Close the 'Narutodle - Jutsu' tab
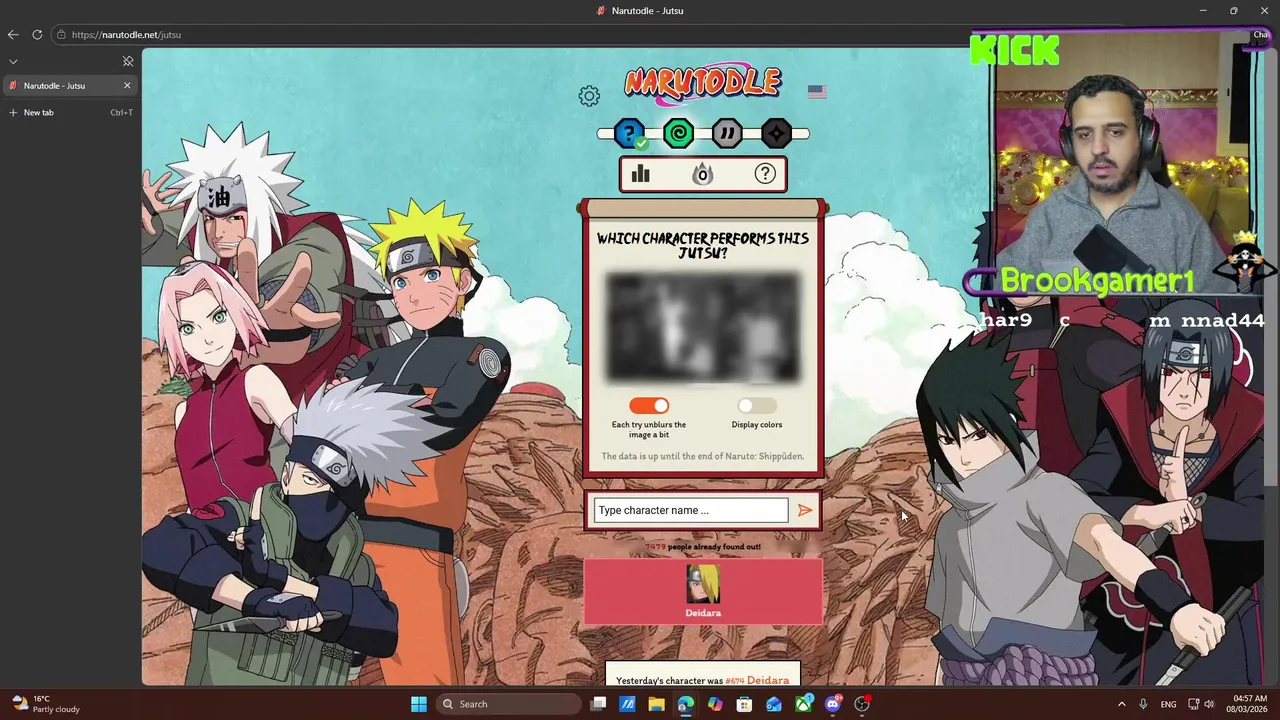 pos(127,86)
